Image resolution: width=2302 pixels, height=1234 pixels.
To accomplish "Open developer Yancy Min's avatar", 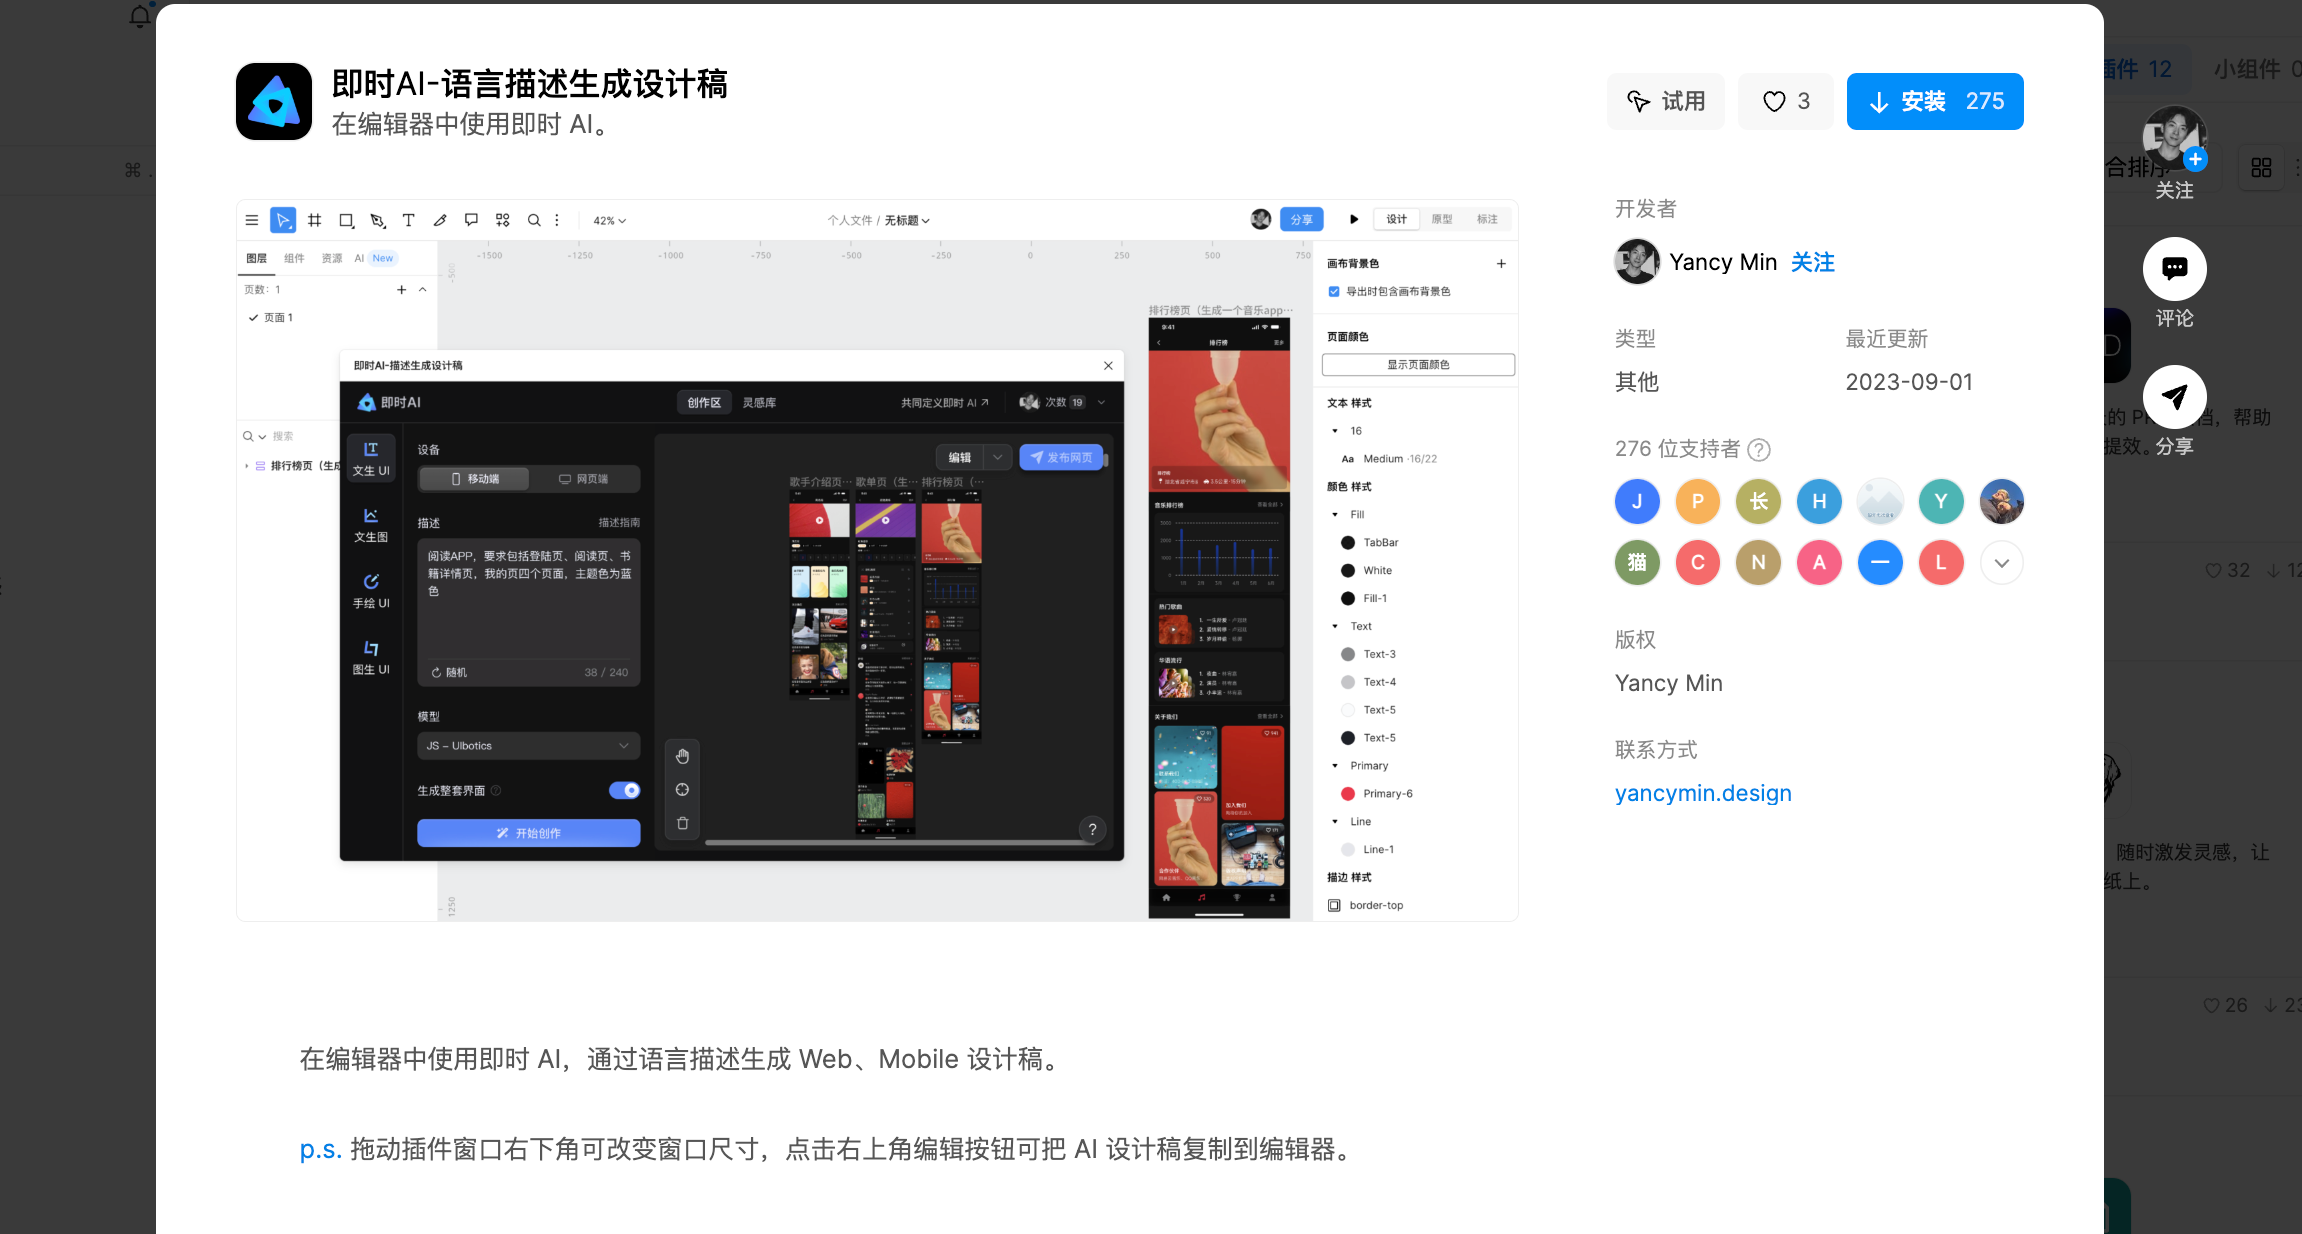I will (1637, 262).
